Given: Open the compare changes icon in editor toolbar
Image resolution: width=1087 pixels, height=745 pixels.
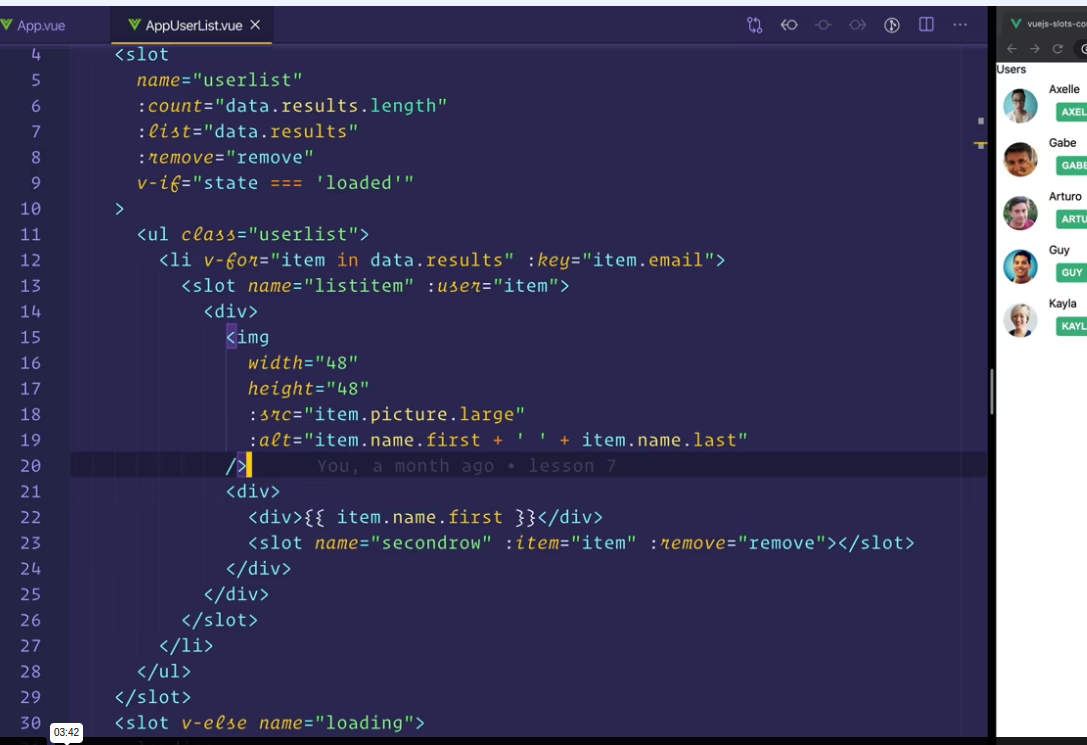Looking at the screenshot, I should tap(754, 25).
